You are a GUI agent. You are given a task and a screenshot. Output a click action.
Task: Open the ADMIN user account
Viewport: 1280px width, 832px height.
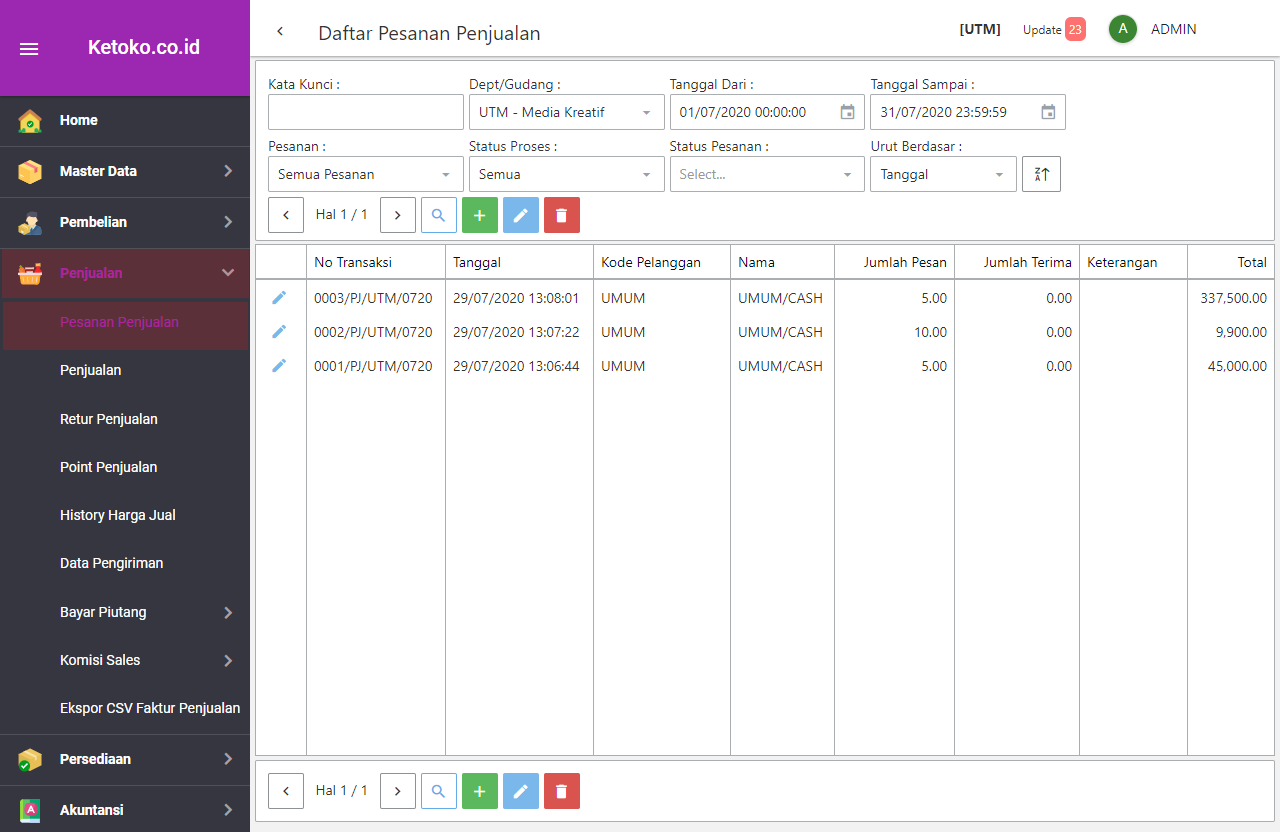pos(1172,30)
